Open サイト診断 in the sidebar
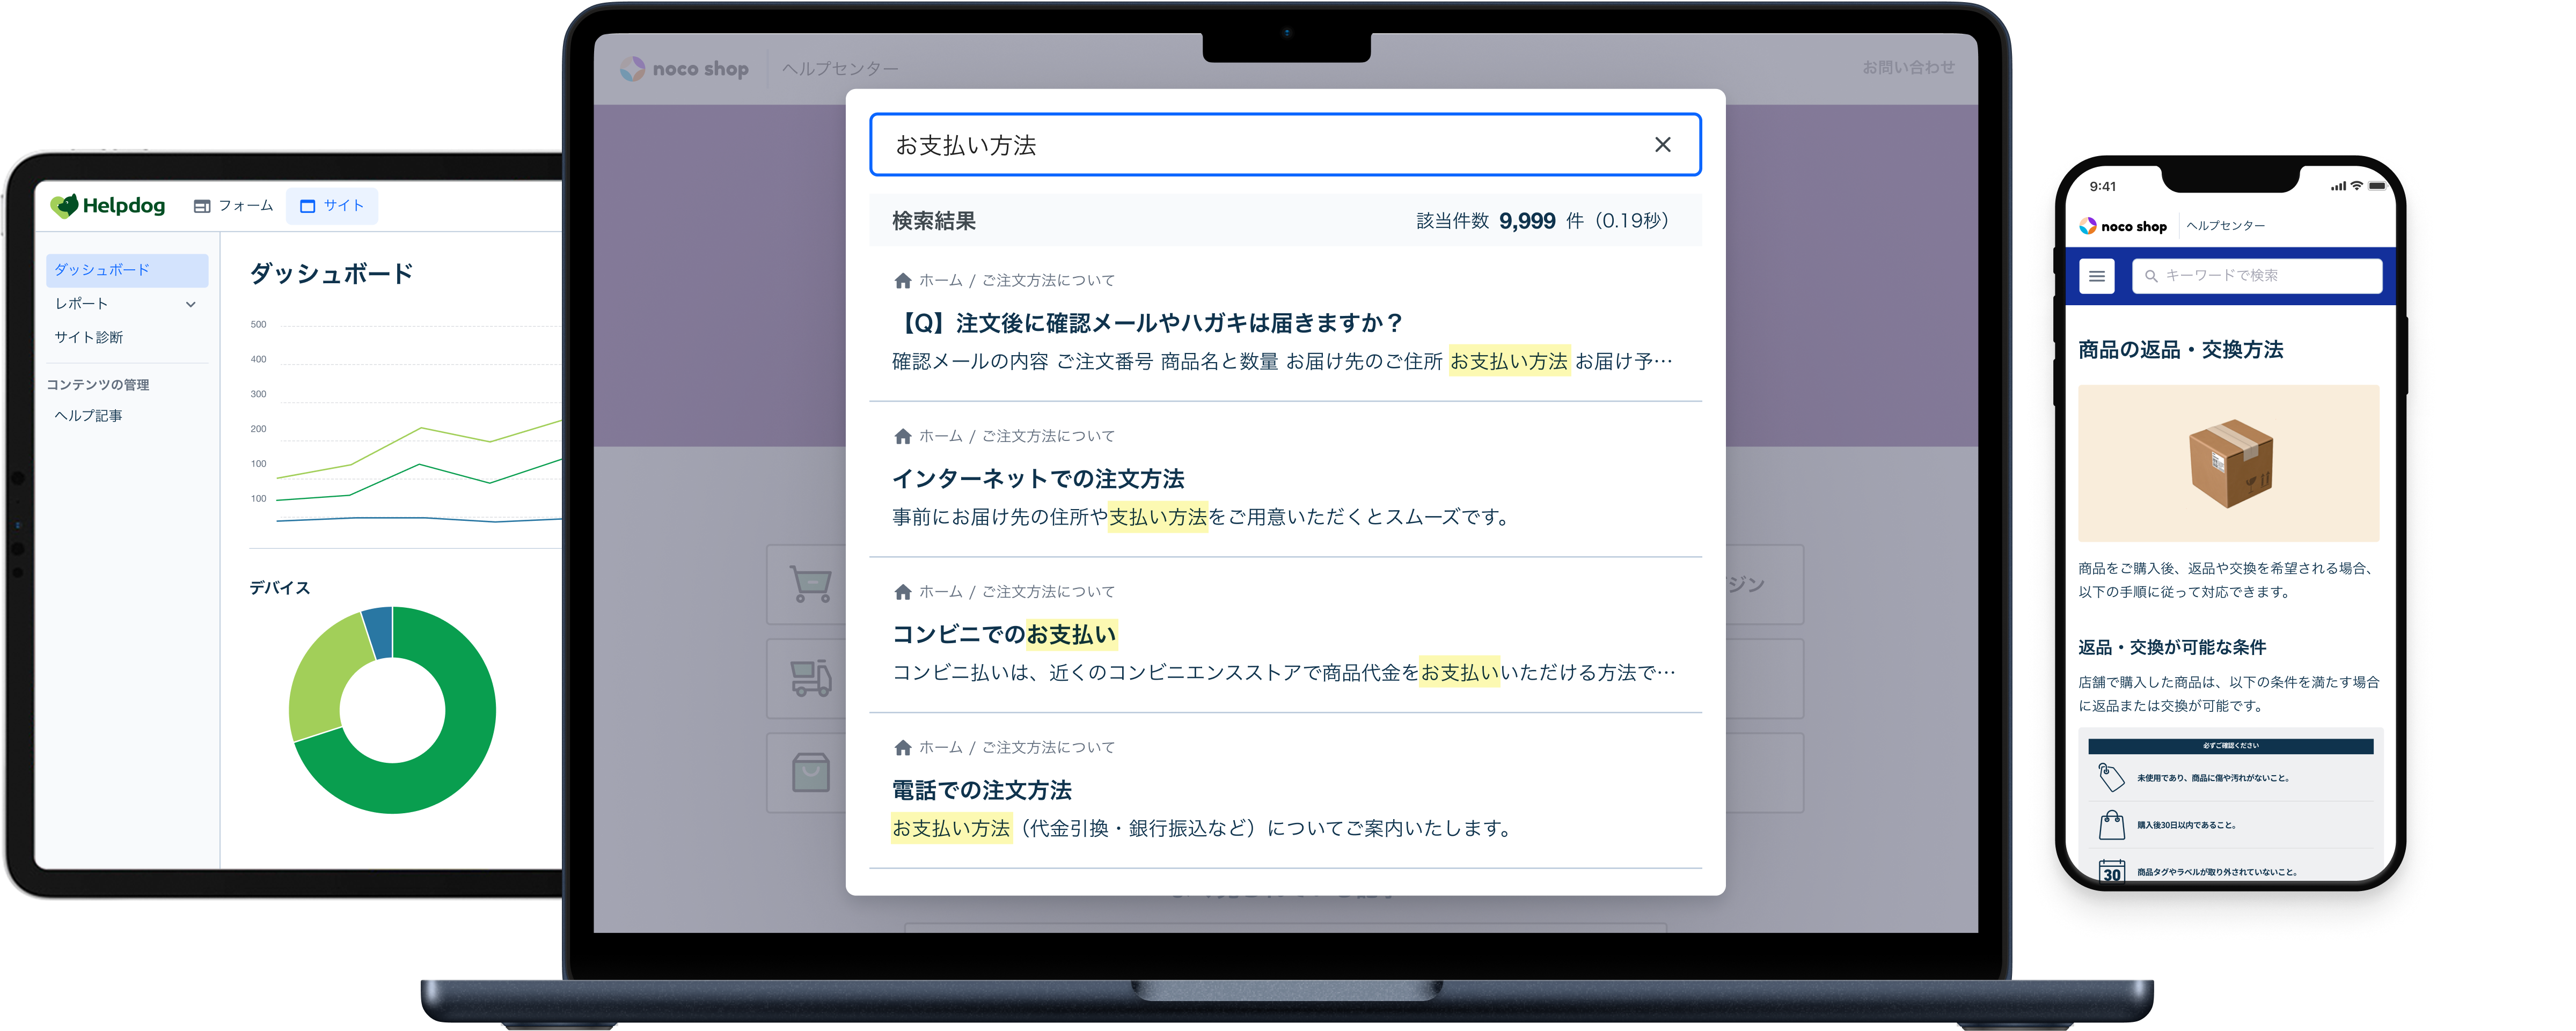 tap(89, 338)
